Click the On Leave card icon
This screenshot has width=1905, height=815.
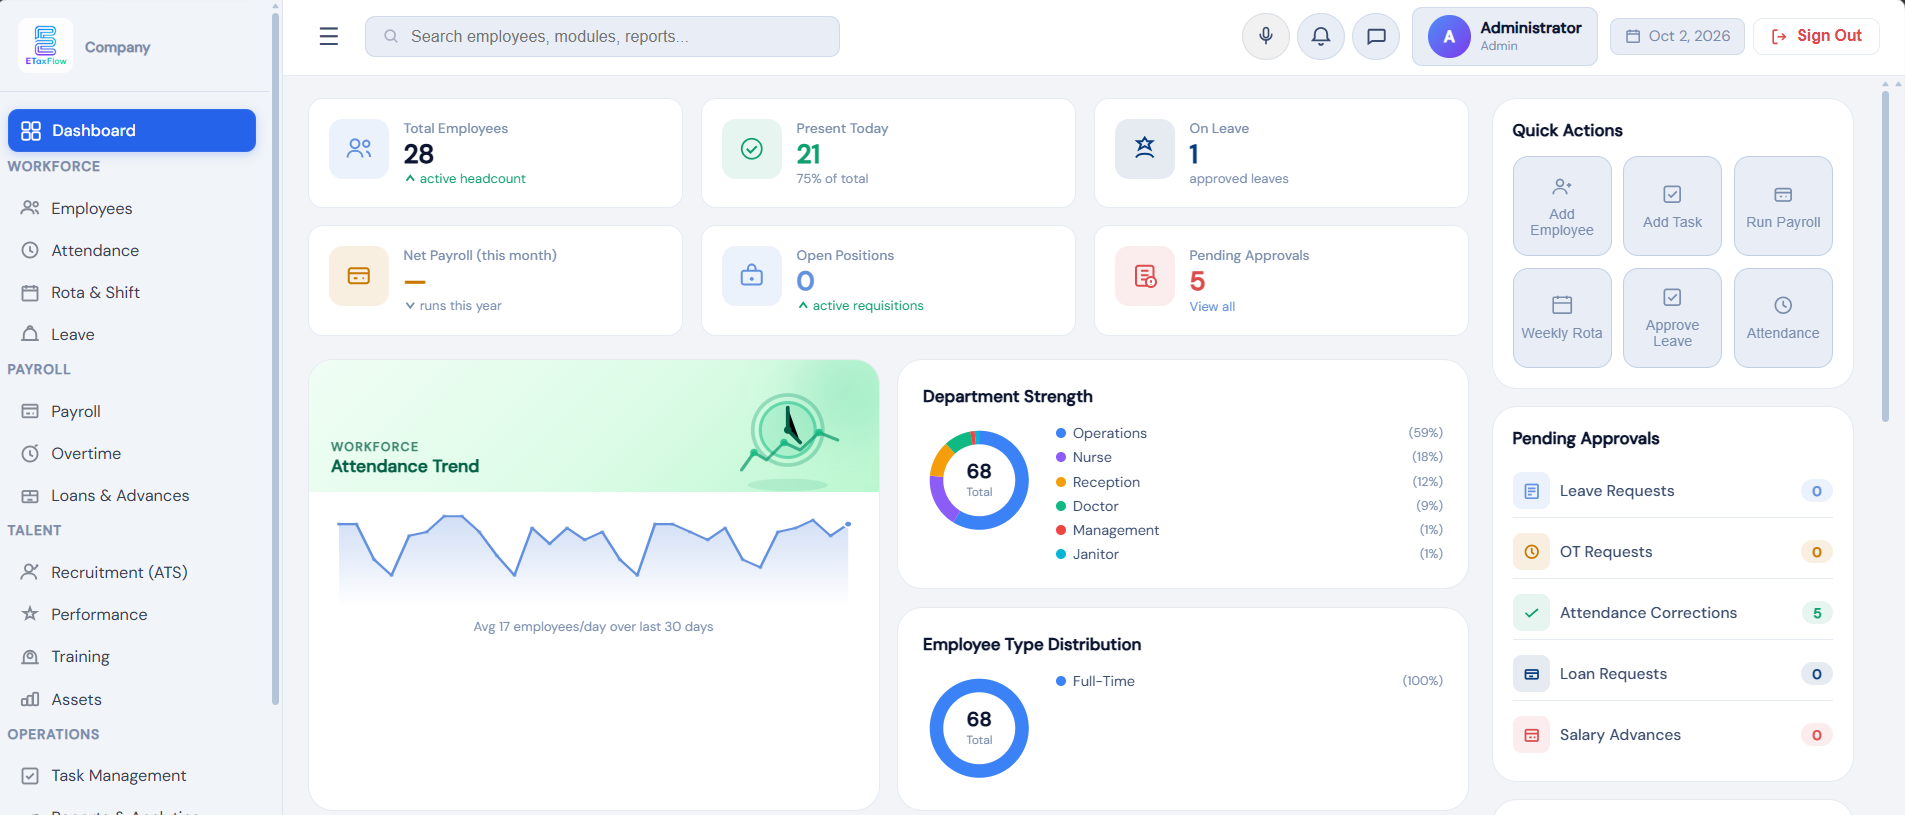tap(1145, 149)
